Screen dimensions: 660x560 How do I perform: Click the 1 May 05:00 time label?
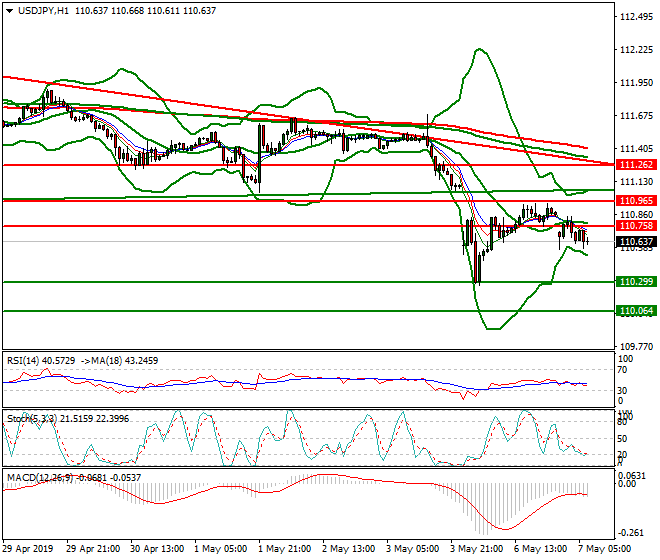(x=221, y=549)
